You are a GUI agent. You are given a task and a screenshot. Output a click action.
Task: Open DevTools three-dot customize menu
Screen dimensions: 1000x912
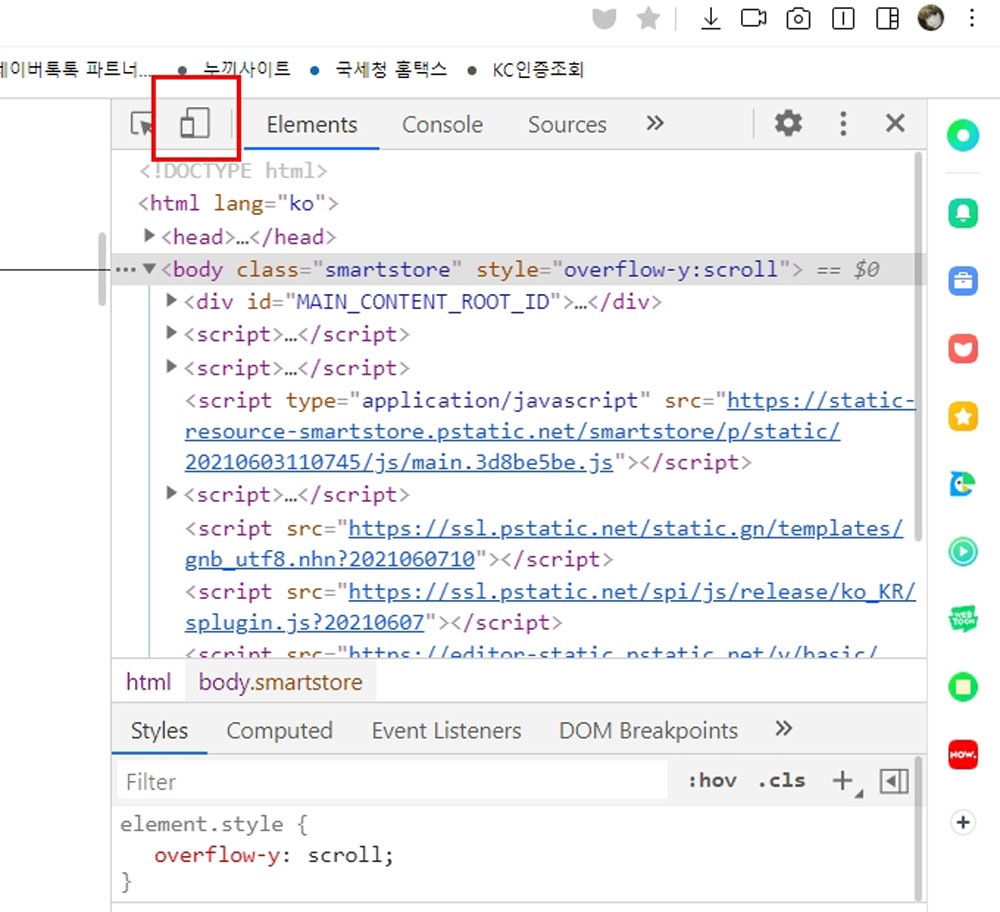coord(843,123)
